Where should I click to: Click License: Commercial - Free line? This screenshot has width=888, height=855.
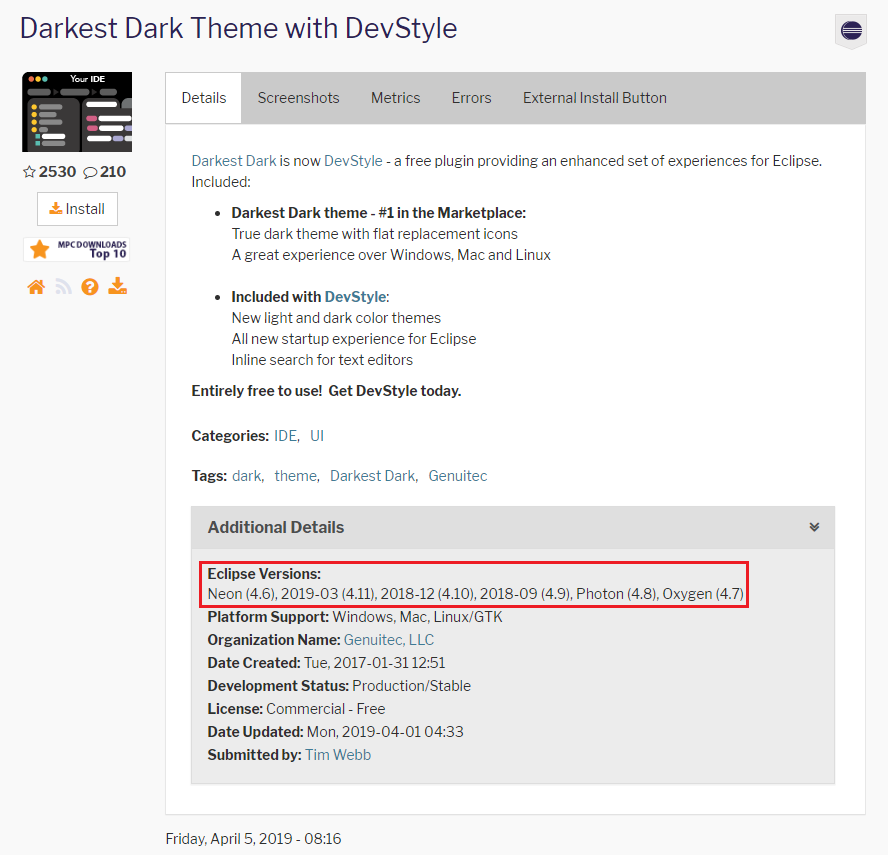[x=296, y=709]
